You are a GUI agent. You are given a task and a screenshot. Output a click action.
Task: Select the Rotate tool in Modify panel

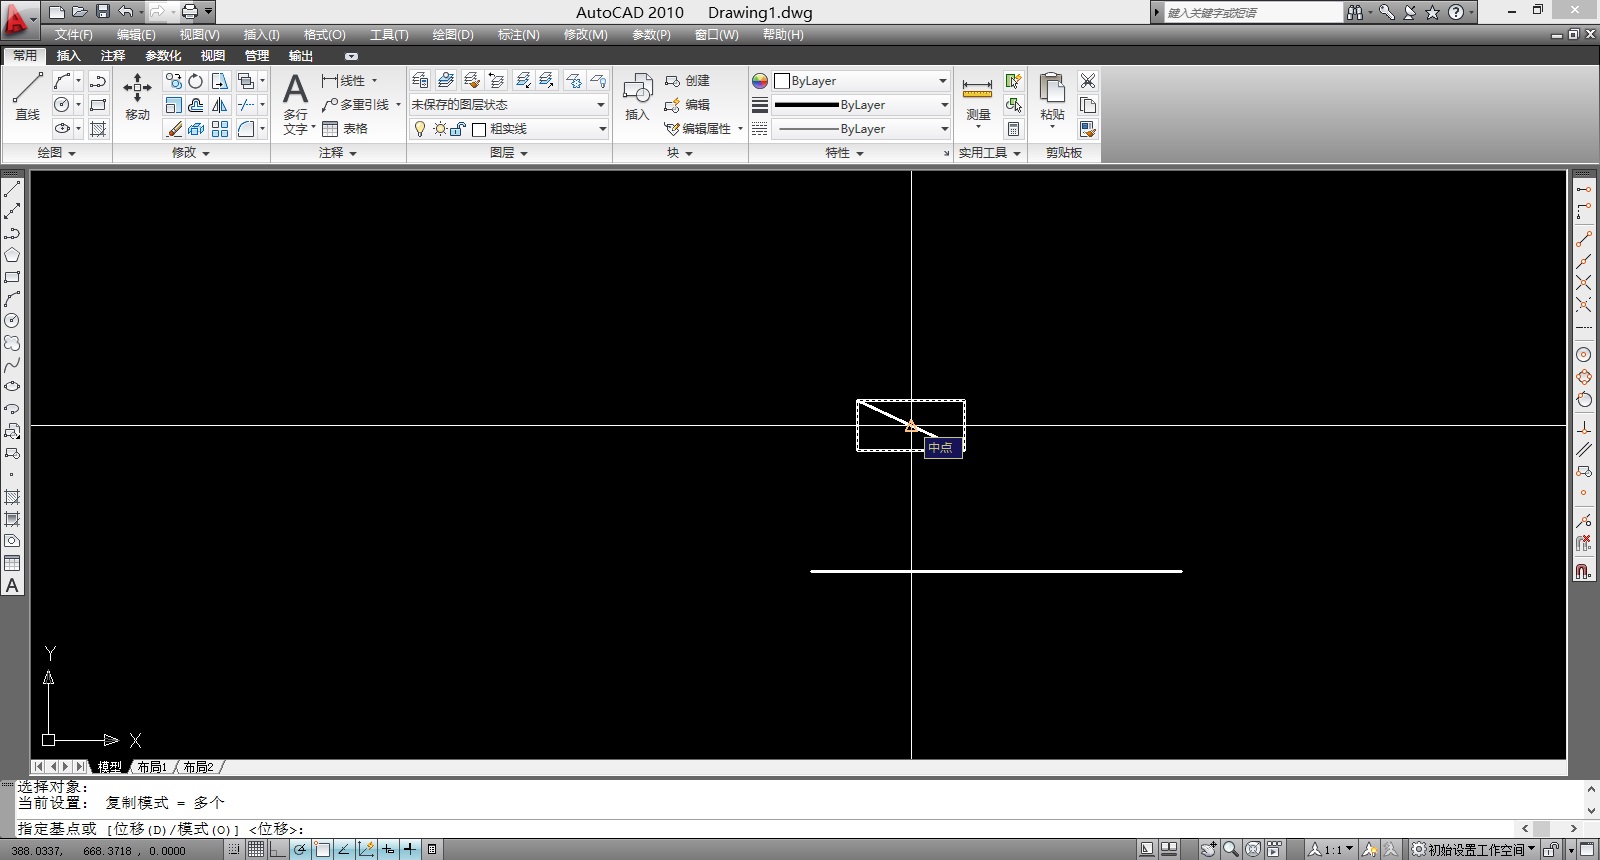[196, 81]
